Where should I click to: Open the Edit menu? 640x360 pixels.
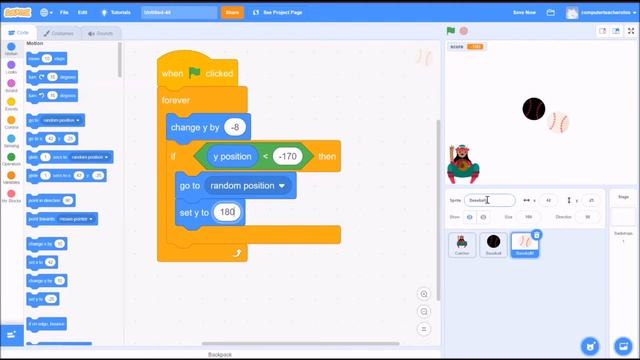[x=82, y=12]
